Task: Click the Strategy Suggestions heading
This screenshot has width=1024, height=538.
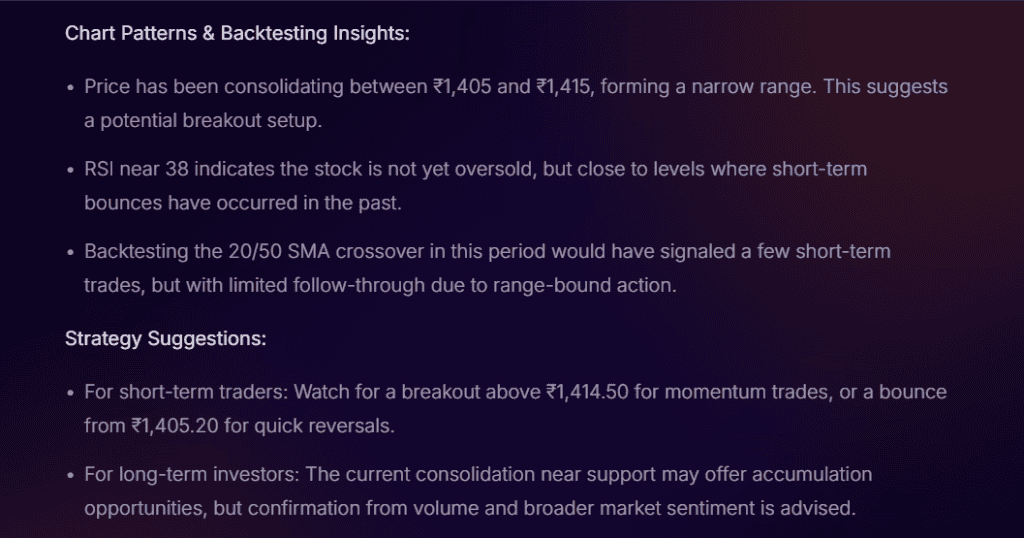Action: (166, 339)
